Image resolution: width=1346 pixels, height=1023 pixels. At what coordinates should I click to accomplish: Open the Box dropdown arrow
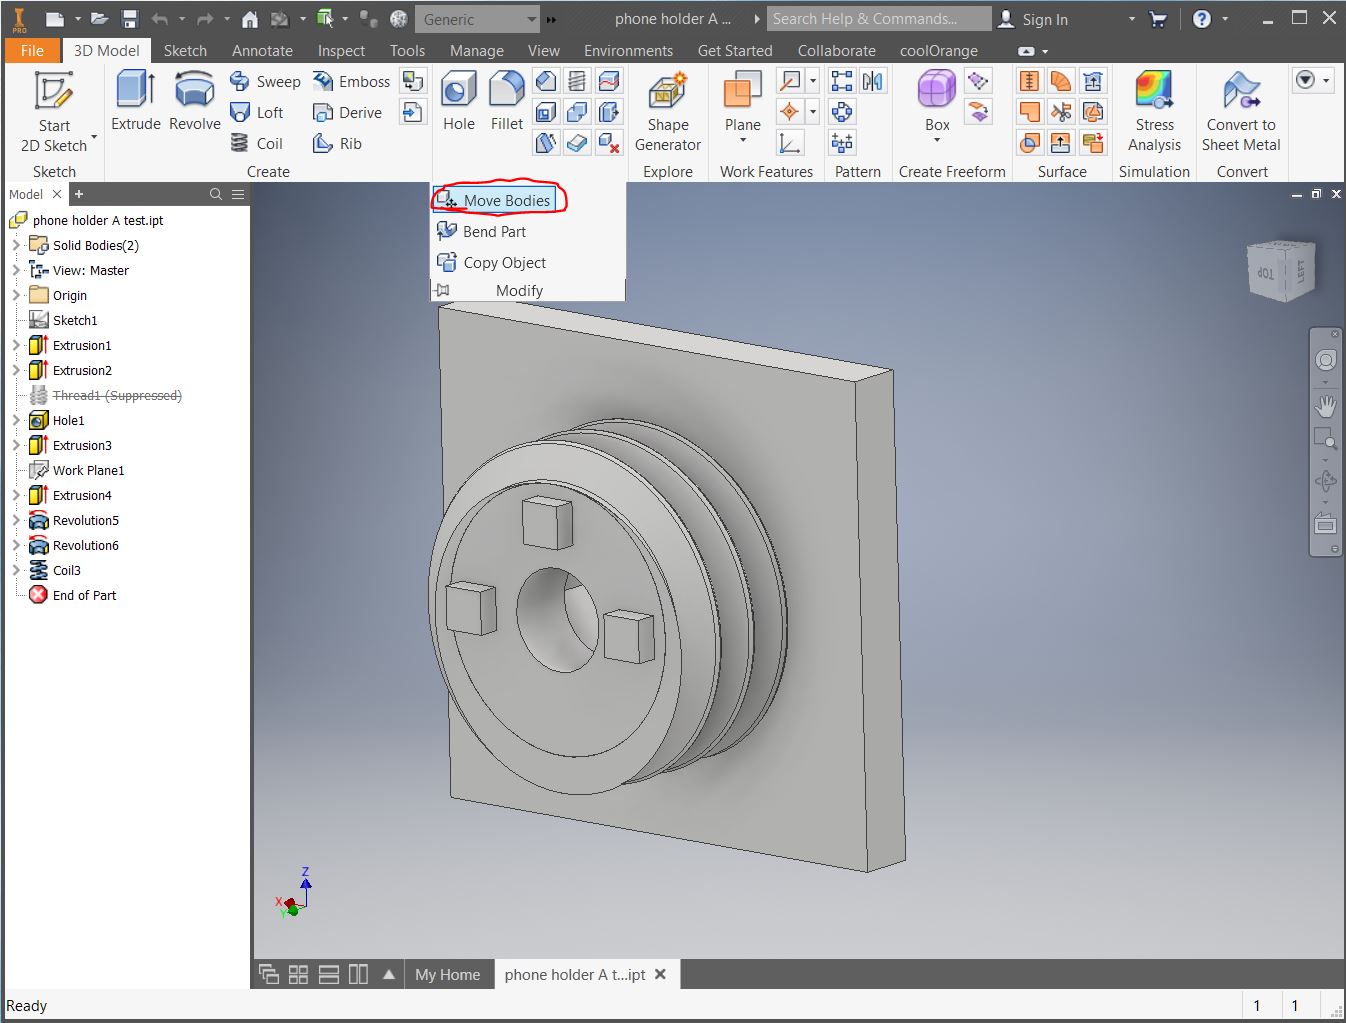click(x=937, y=140)
